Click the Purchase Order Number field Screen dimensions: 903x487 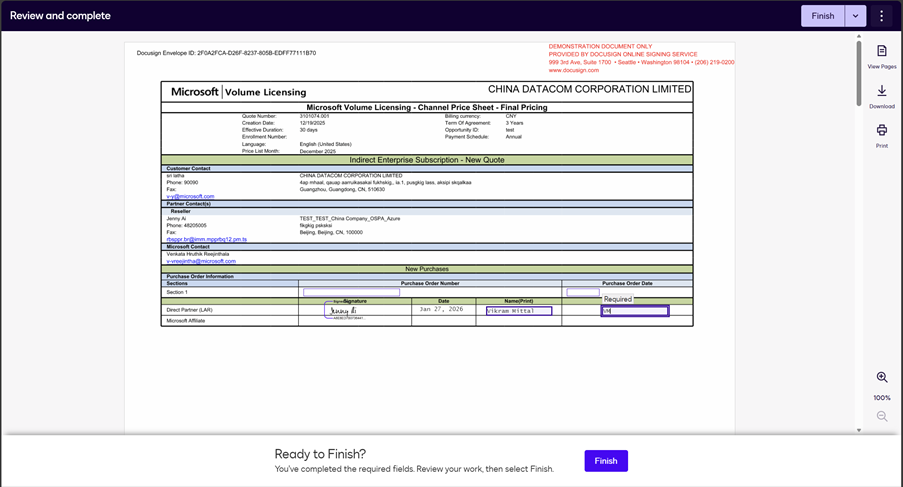coord(351,292)
